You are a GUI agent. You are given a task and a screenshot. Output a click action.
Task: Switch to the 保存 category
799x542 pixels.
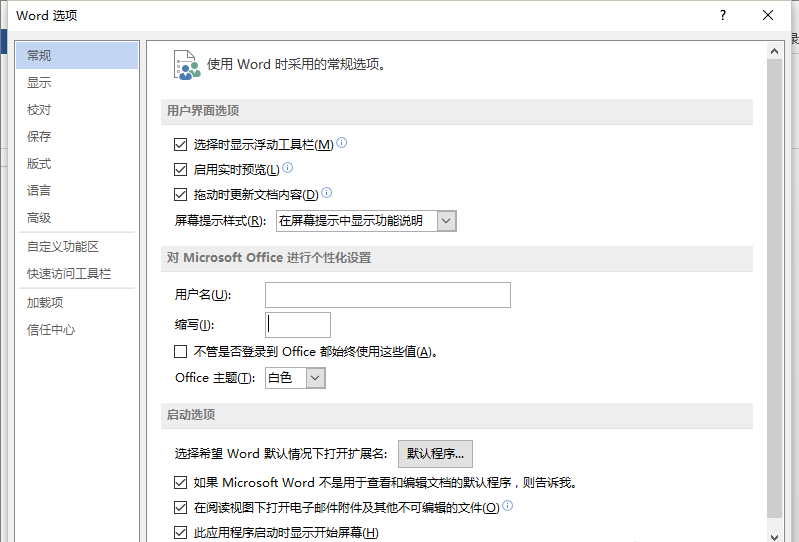(x=77, y=137)
